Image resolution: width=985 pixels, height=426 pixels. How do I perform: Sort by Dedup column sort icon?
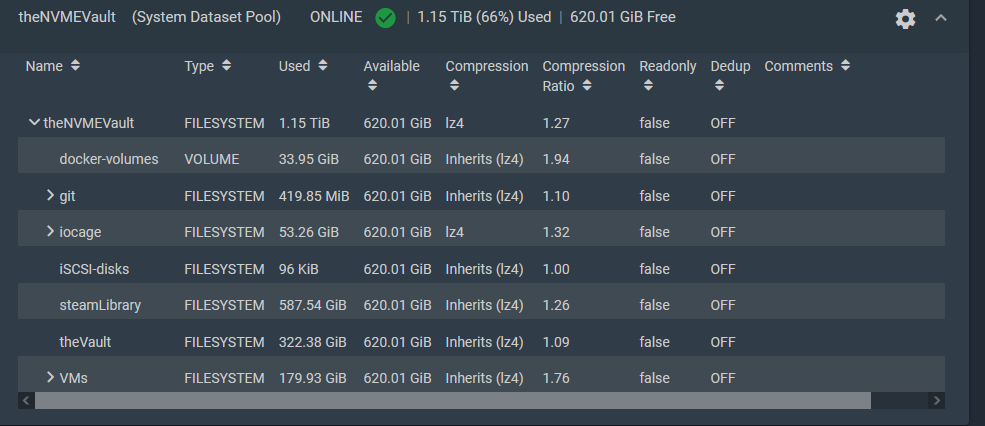pos(719,86)
